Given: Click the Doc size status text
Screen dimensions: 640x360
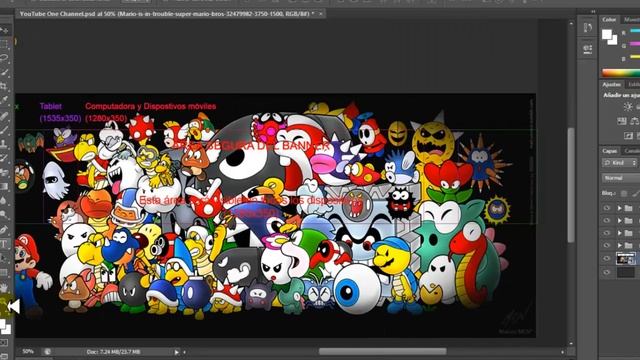Looking at the screenshot, I should click(113, 352).
